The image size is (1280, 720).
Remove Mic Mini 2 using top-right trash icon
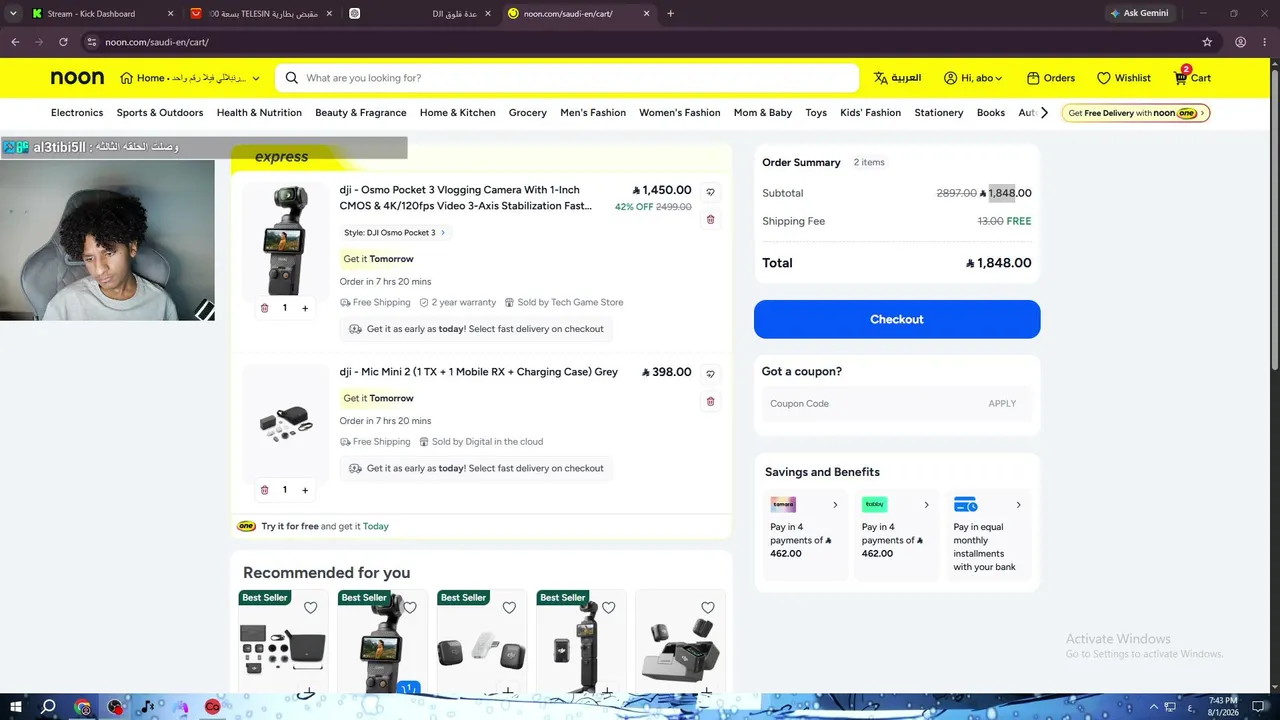point(711,402)
